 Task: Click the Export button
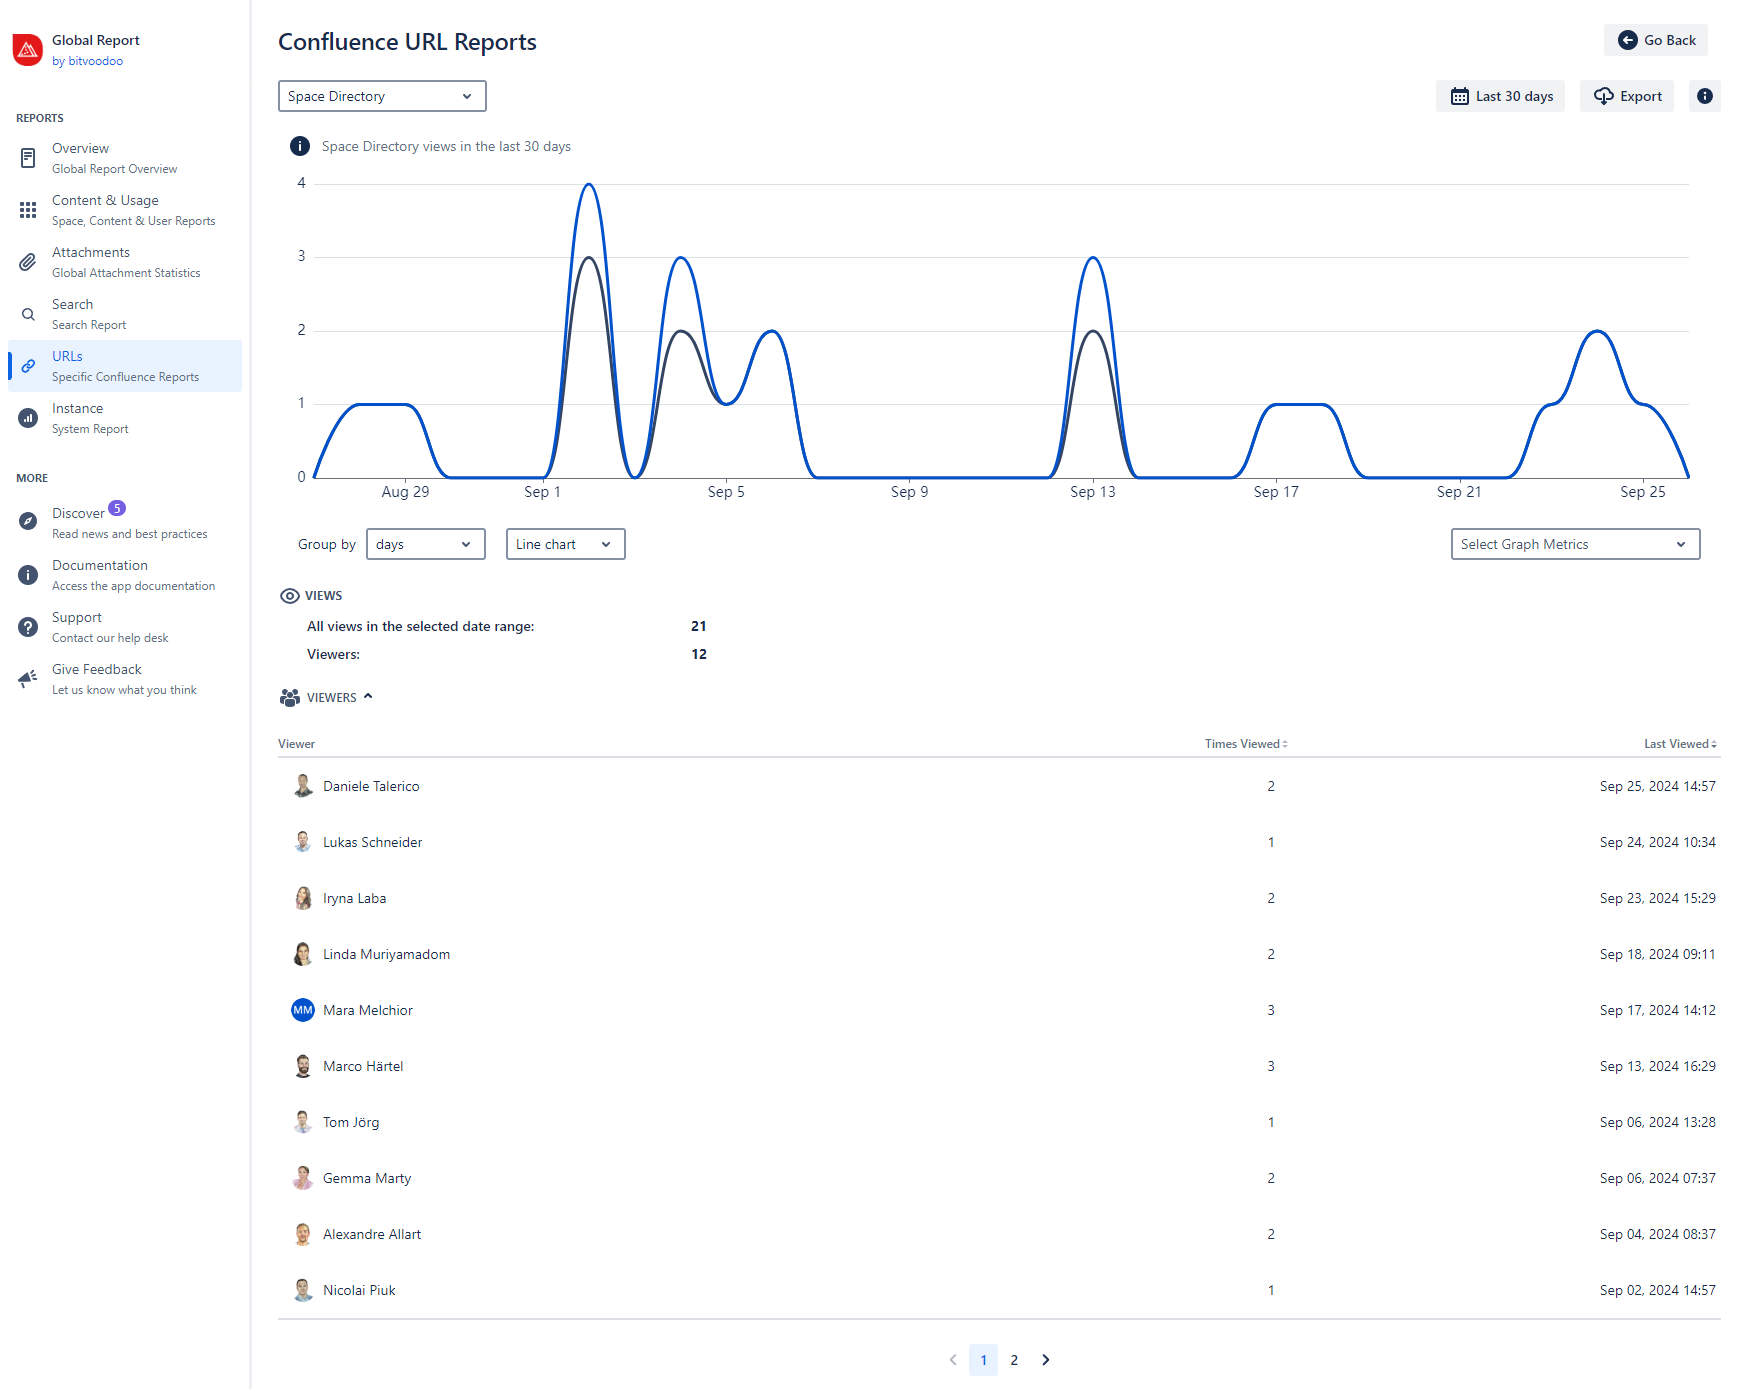point(1627,96)
